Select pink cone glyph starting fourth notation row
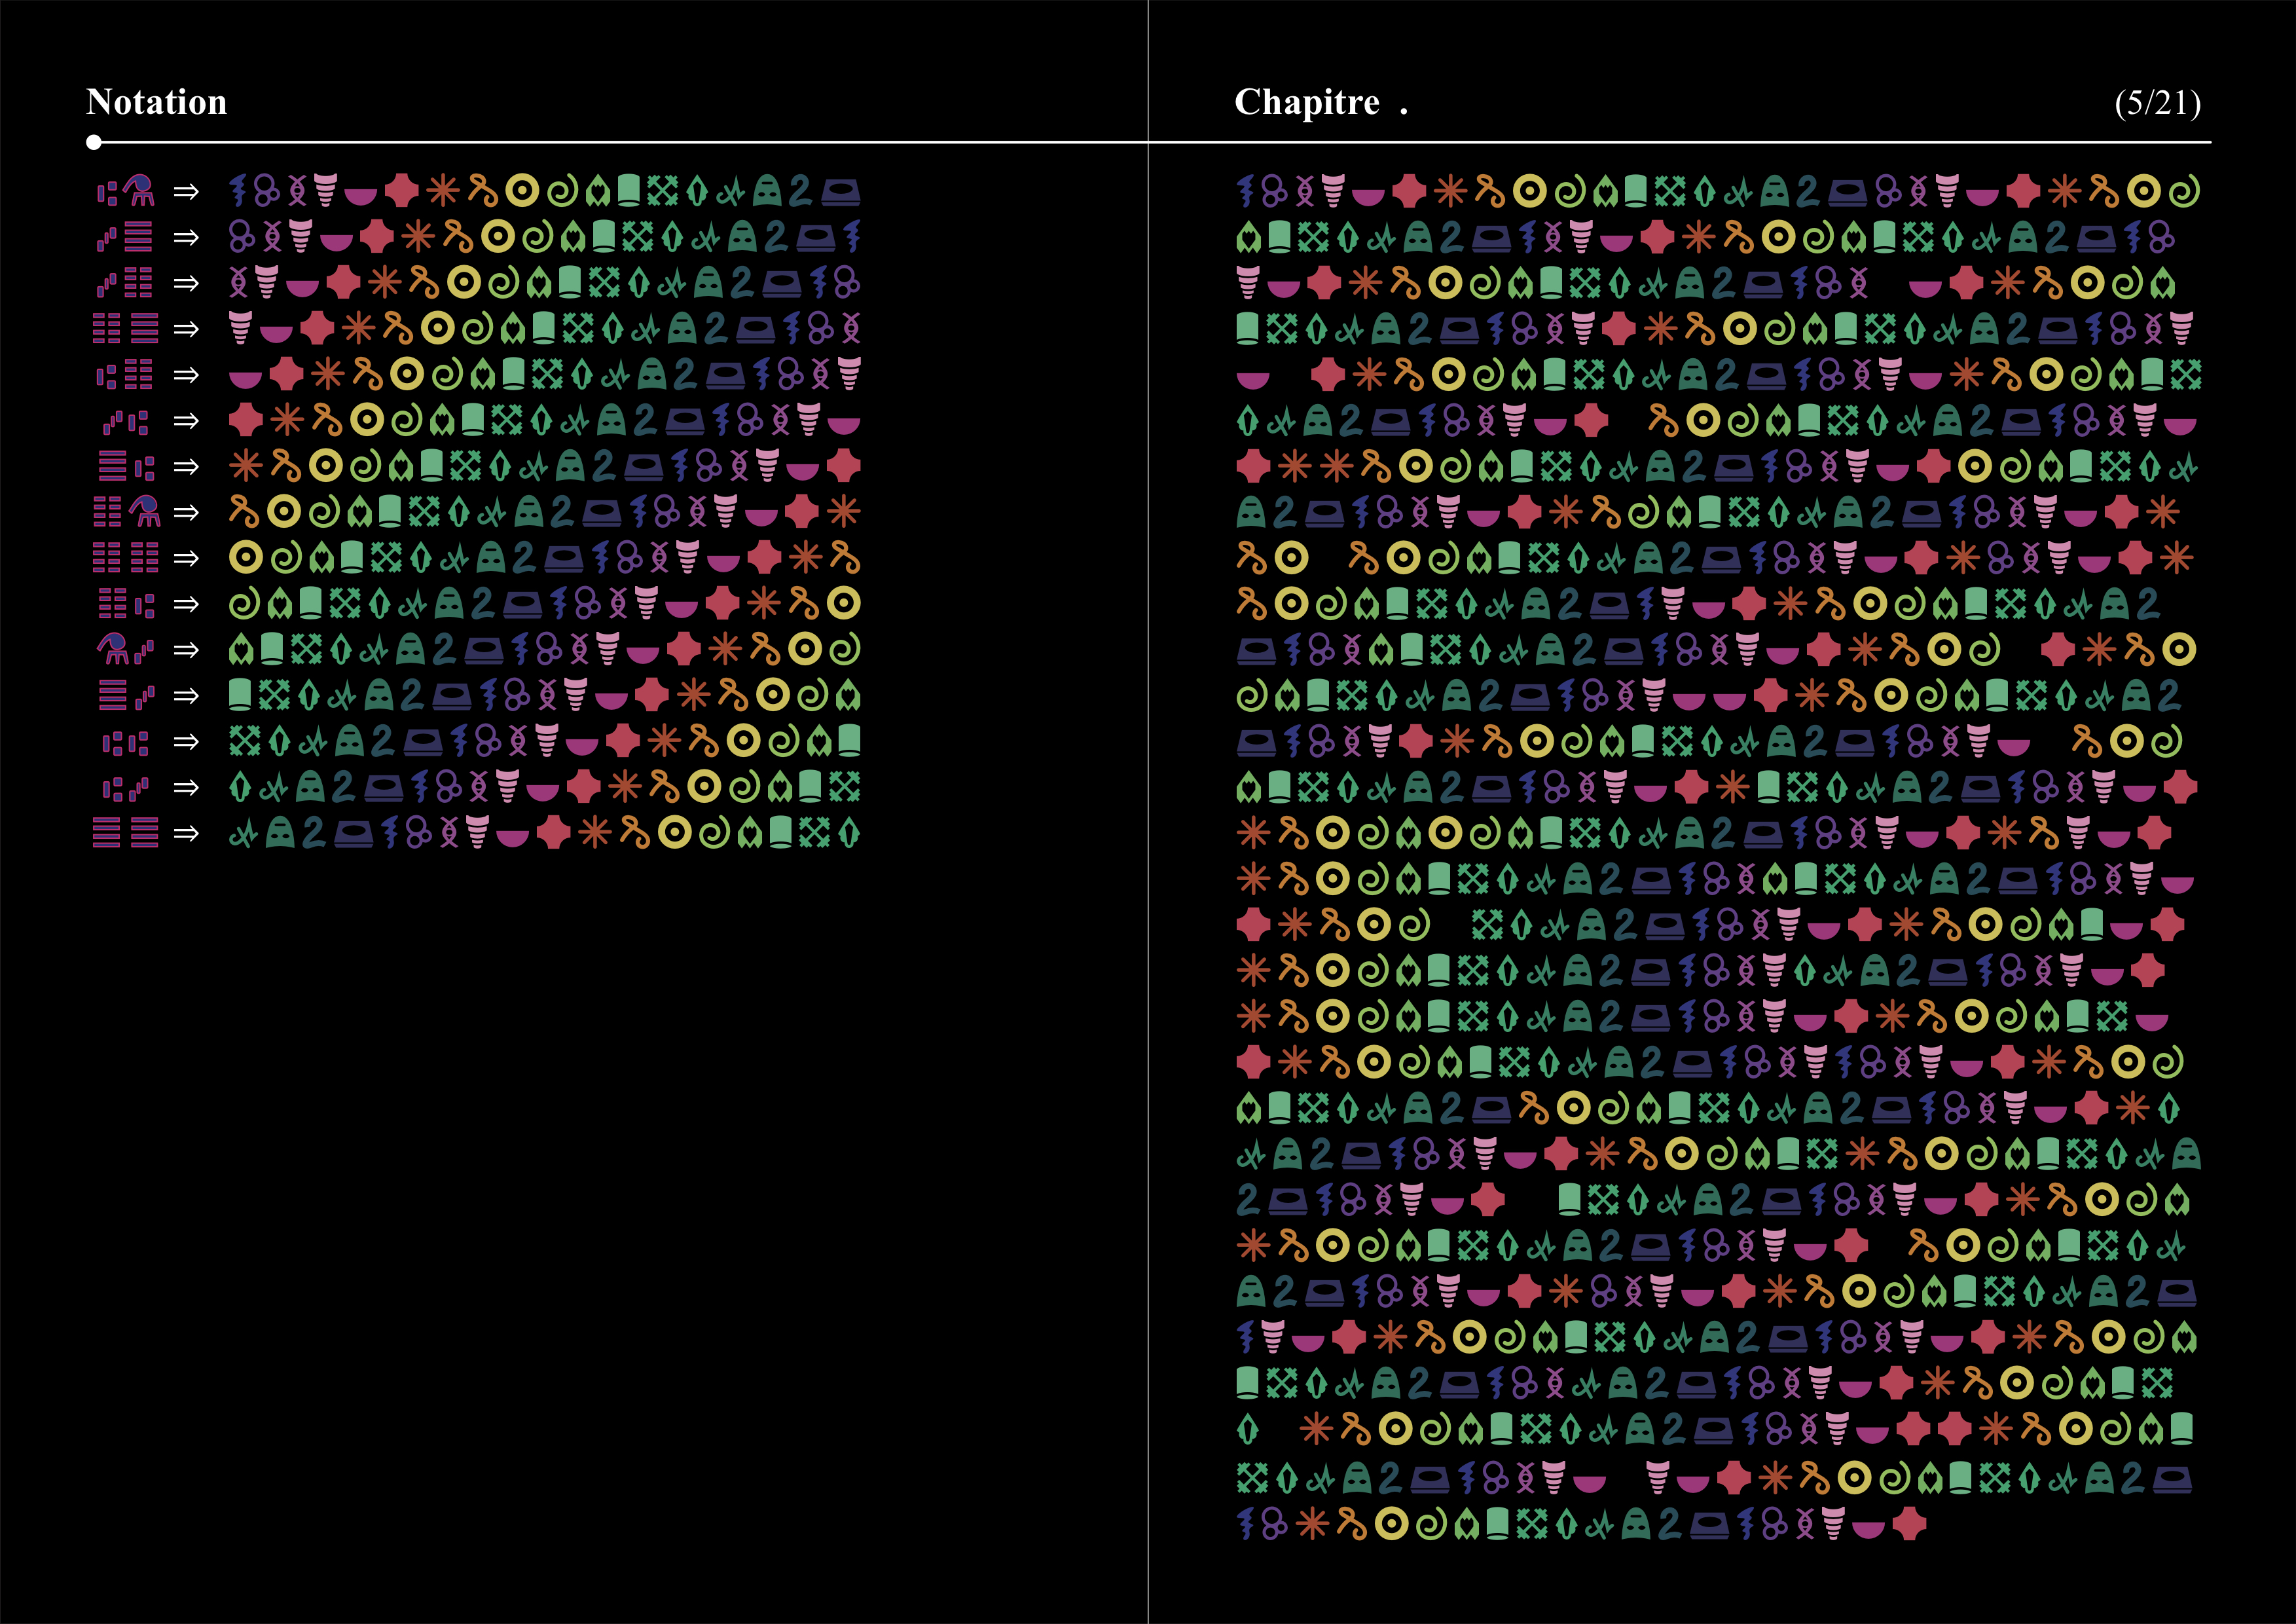Image resolution: width=2296 pixels, height=1624 pixels. [240, 328]
